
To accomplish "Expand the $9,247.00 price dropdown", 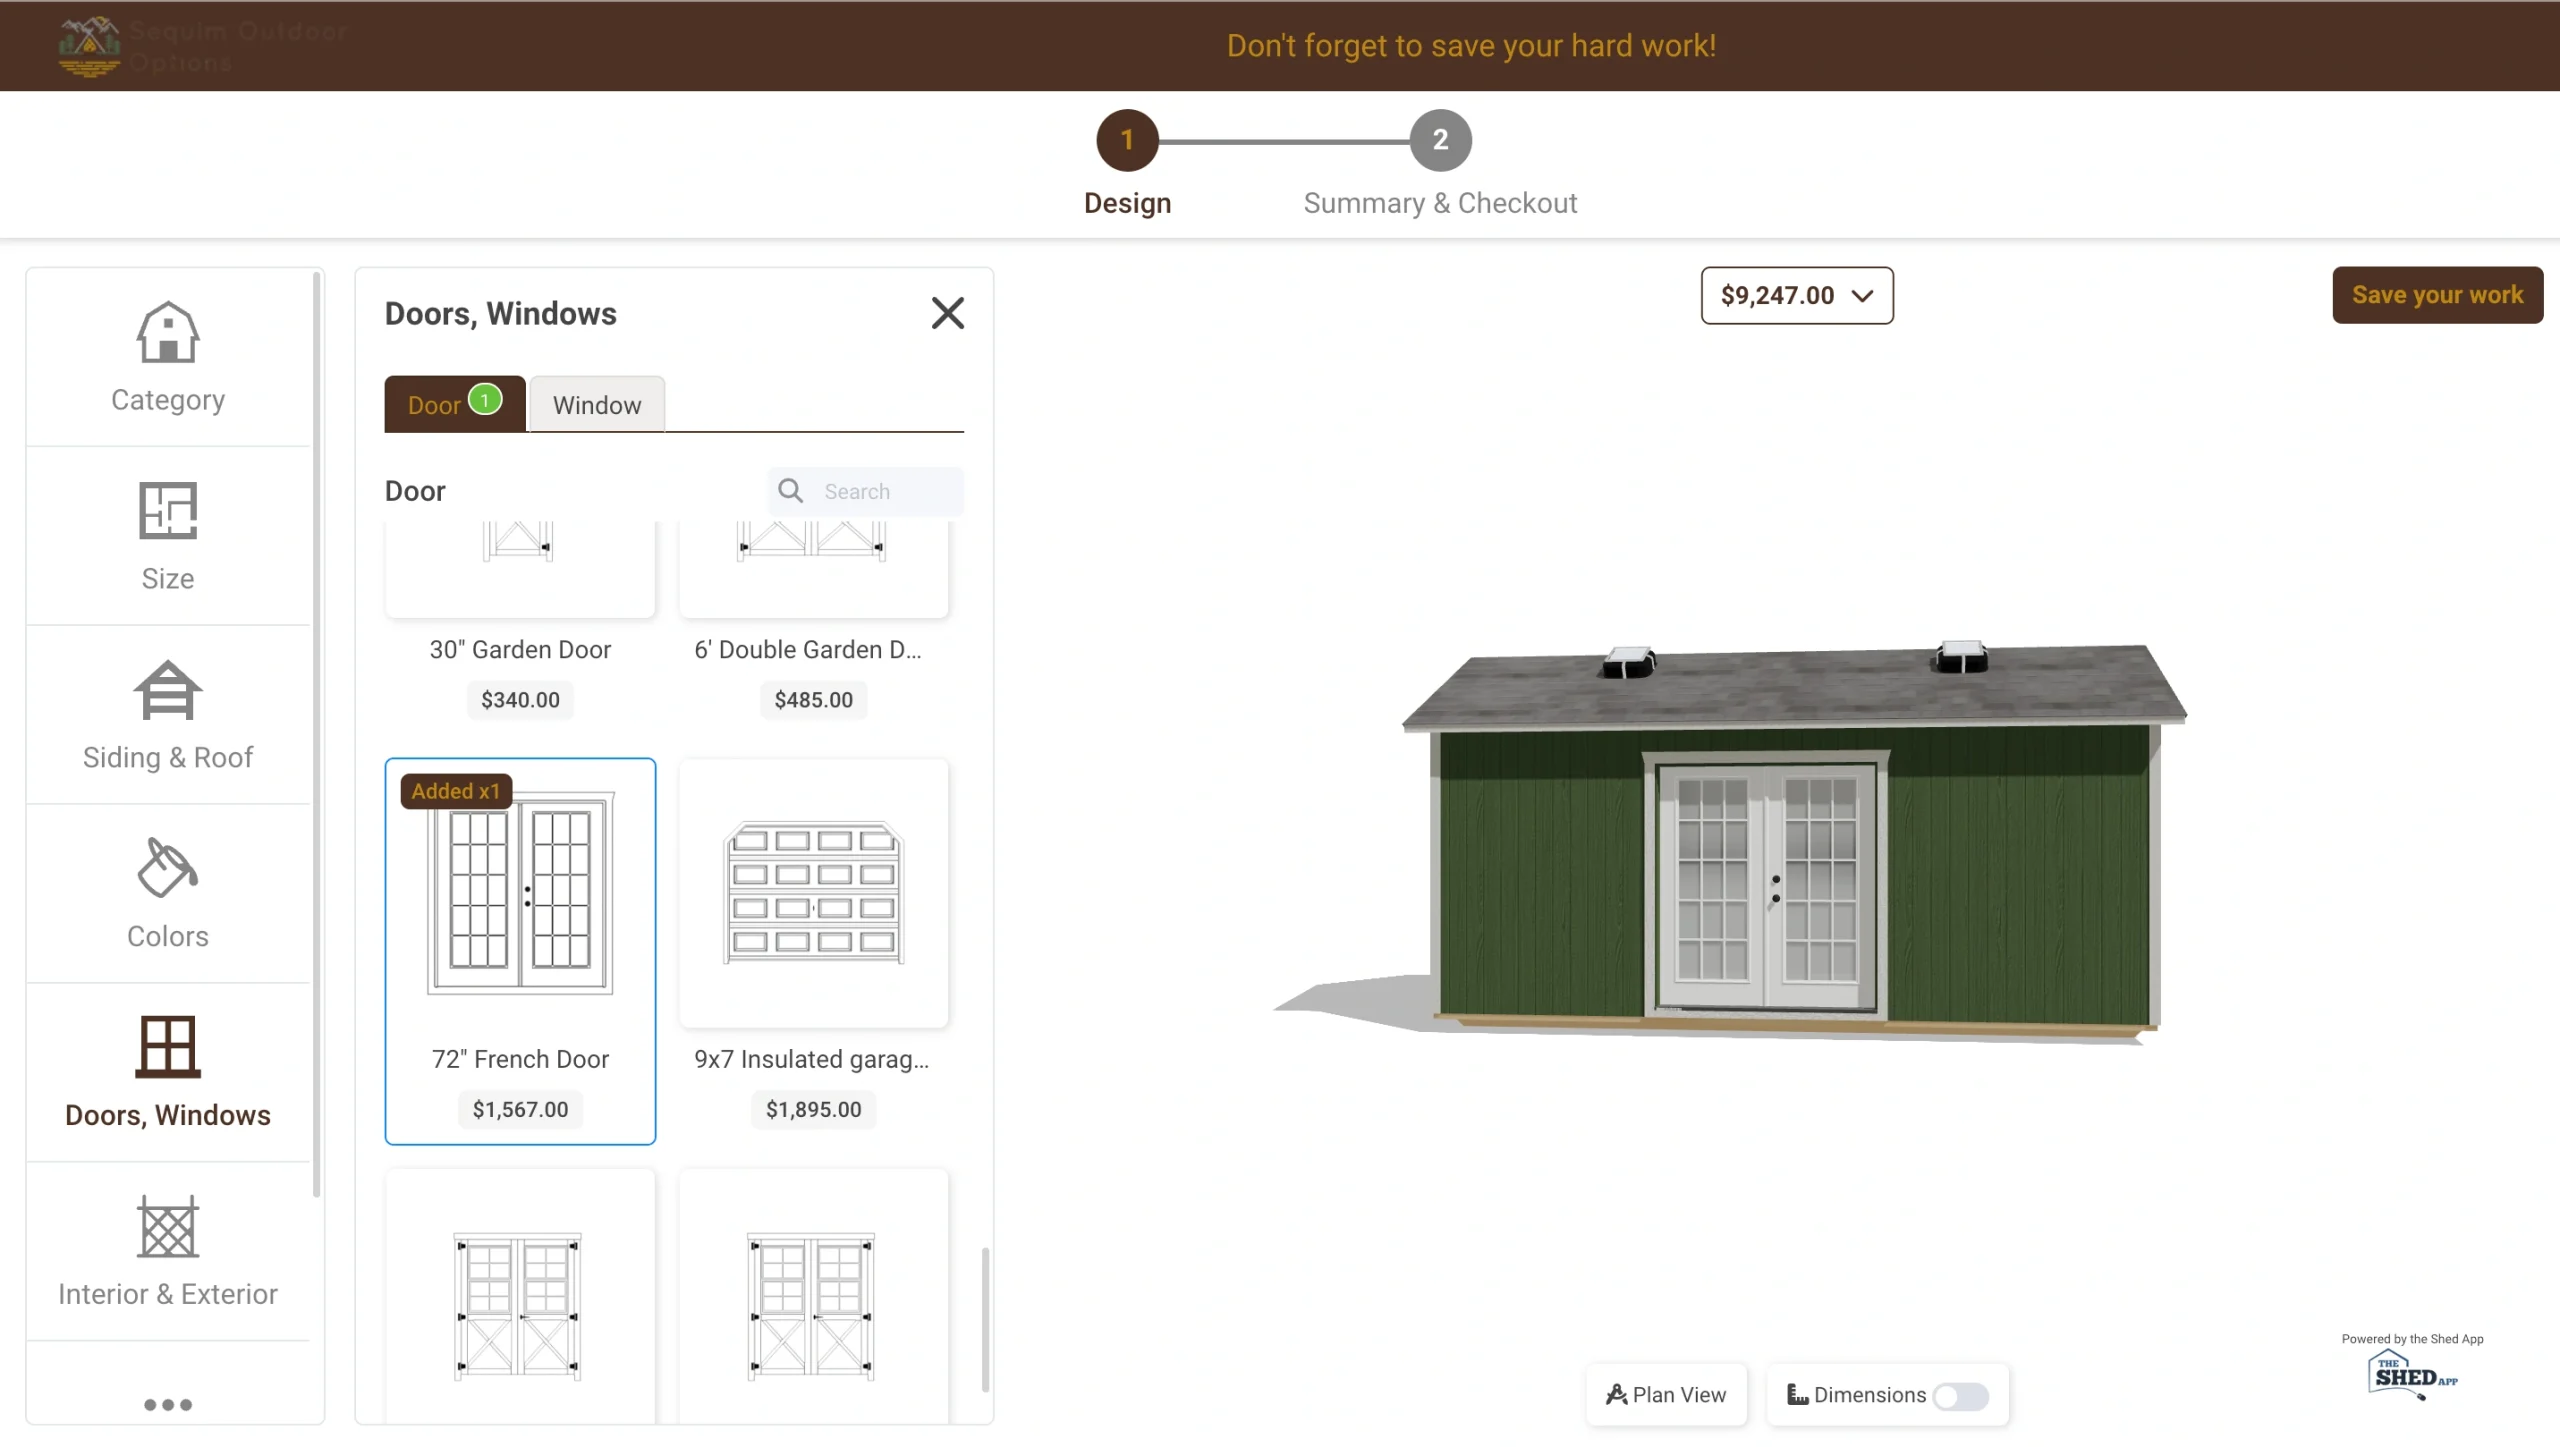I will [x=1796, y=295].
